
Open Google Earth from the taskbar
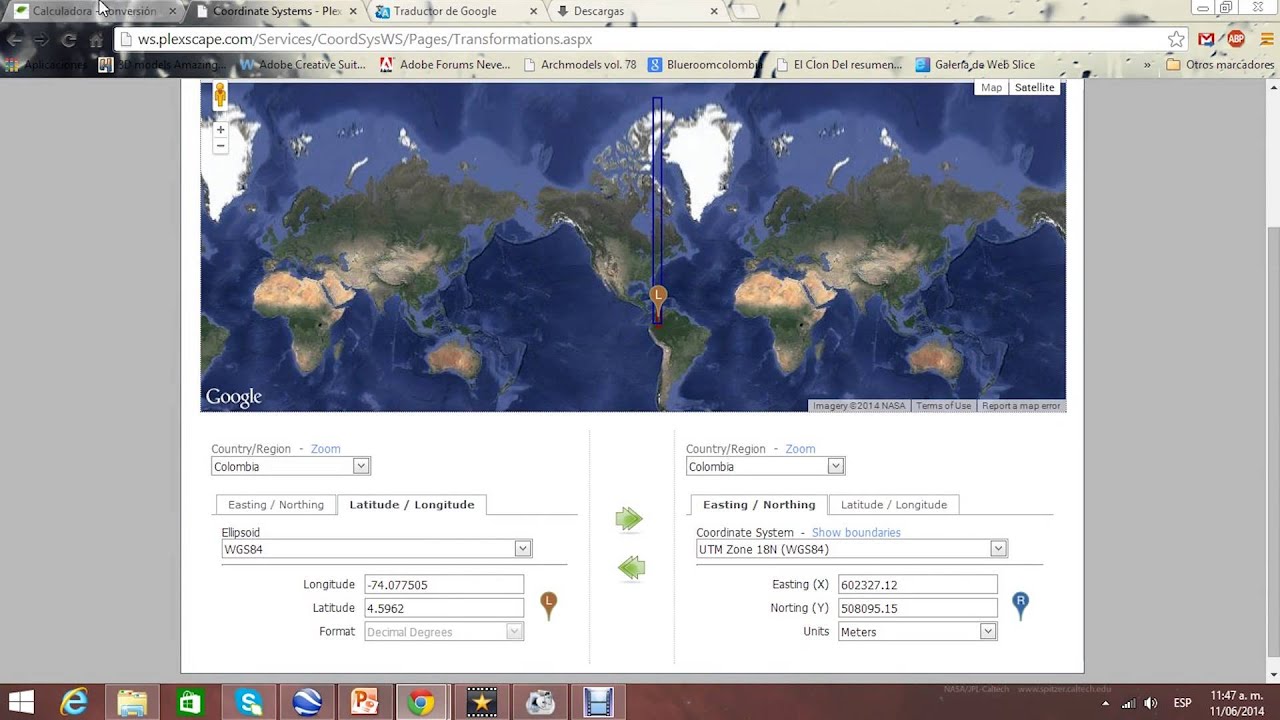click(306, 702)
